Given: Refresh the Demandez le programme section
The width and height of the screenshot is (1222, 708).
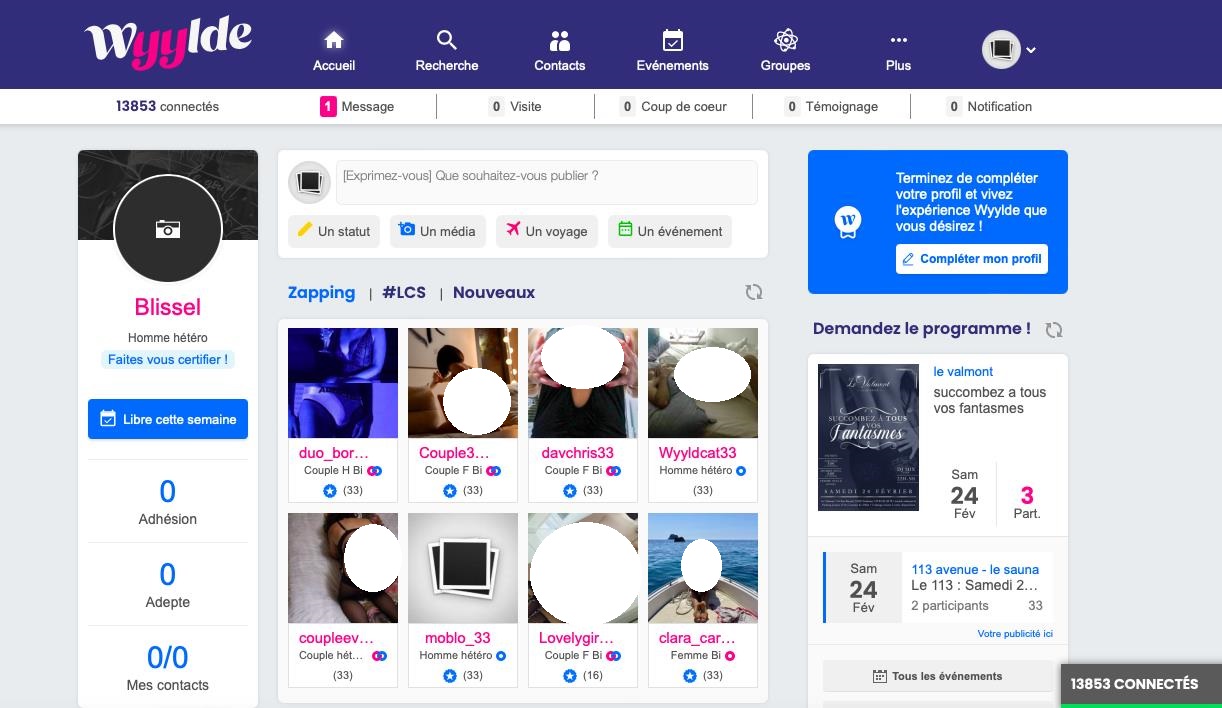Looking at the screenshot, I should pos(1053,329).
